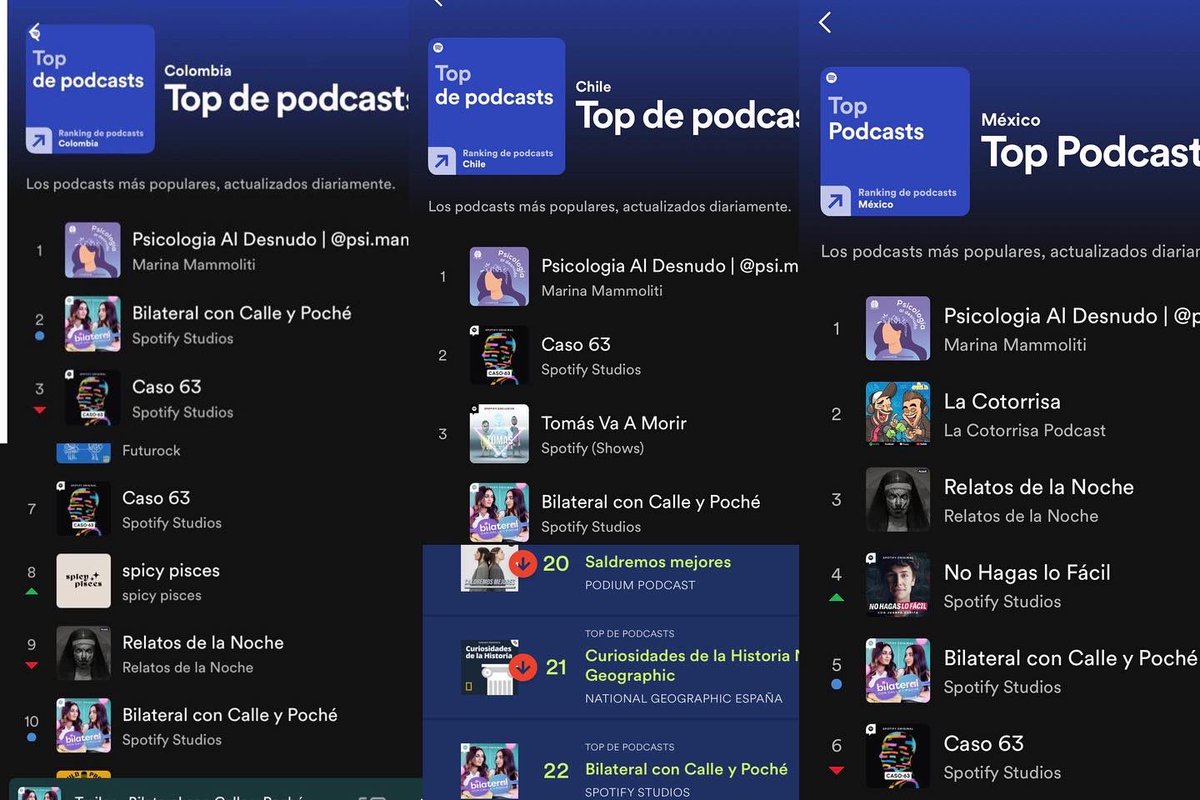Screen dimensions: 1200x800
Task: Open Bilateral artwork at México rank 5
Action: click(898, 670)
